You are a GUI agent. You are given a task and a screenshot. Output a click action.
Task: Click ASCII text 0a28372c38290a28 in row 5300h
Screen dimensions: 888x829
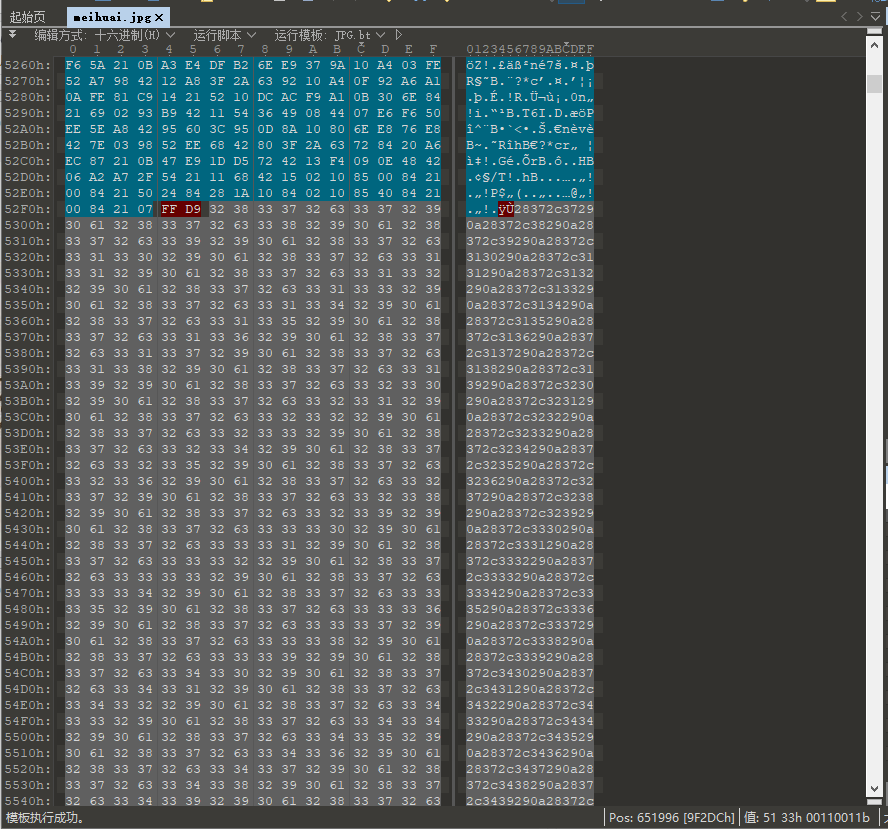(x=530, y=225)
